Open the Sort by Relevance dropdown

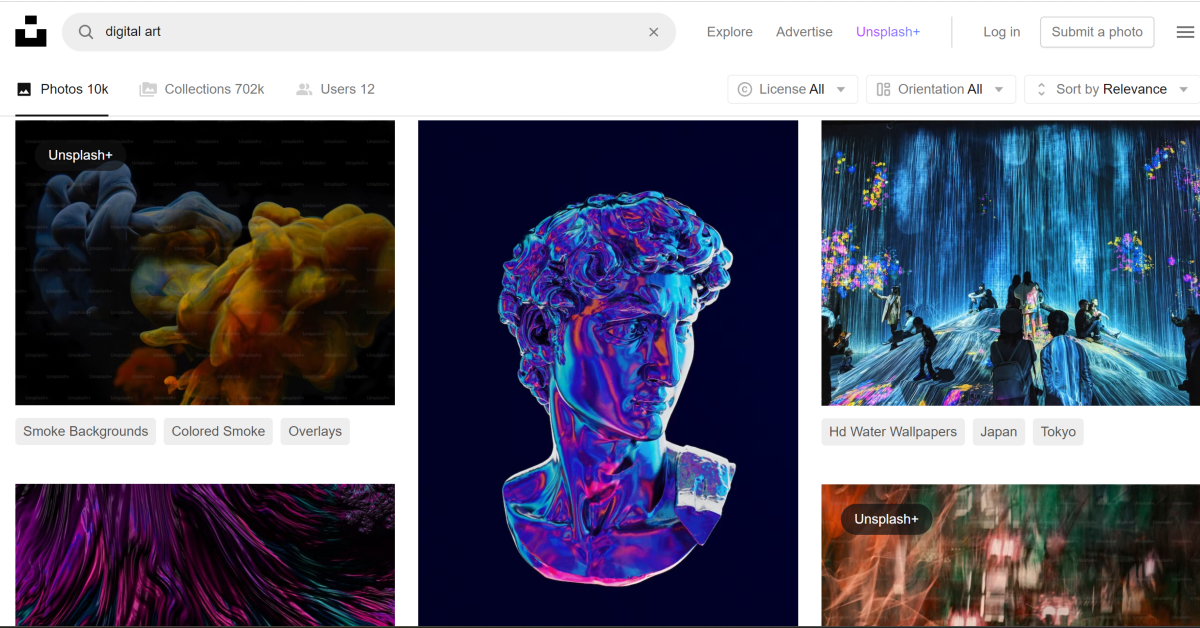click(1112, 89)
